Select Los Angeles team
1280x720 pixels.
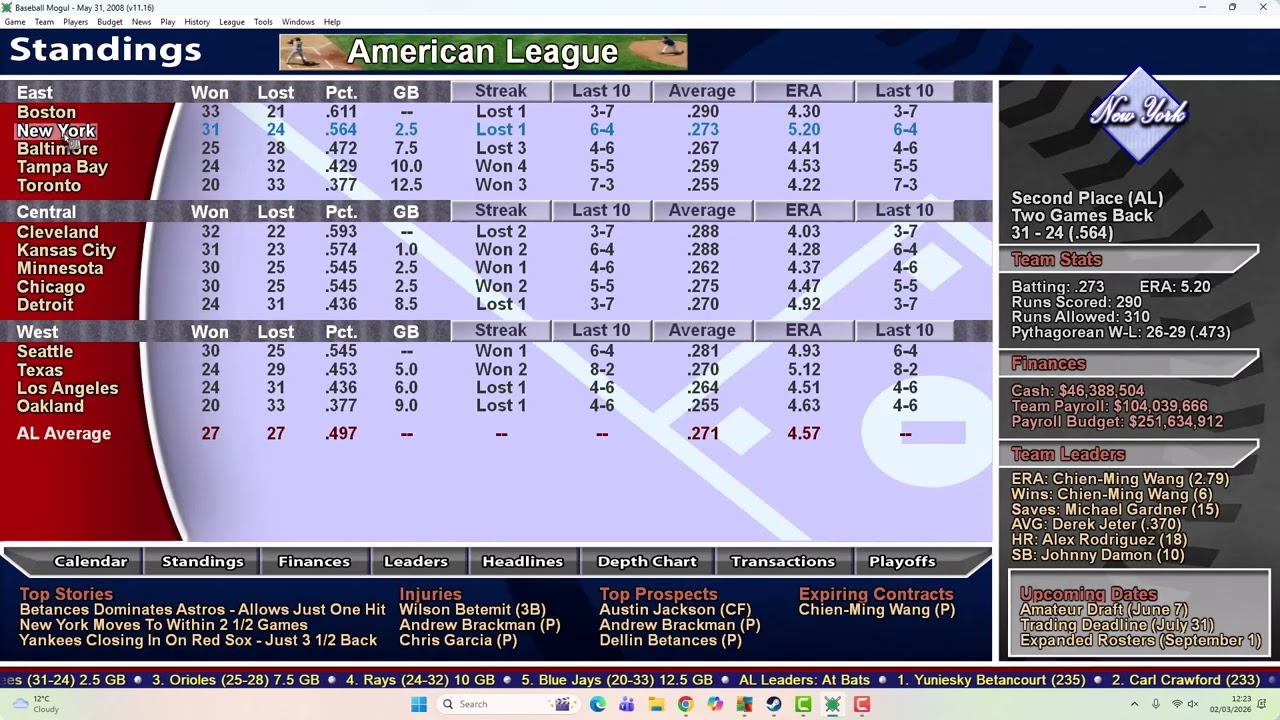[x=67, y=388]
